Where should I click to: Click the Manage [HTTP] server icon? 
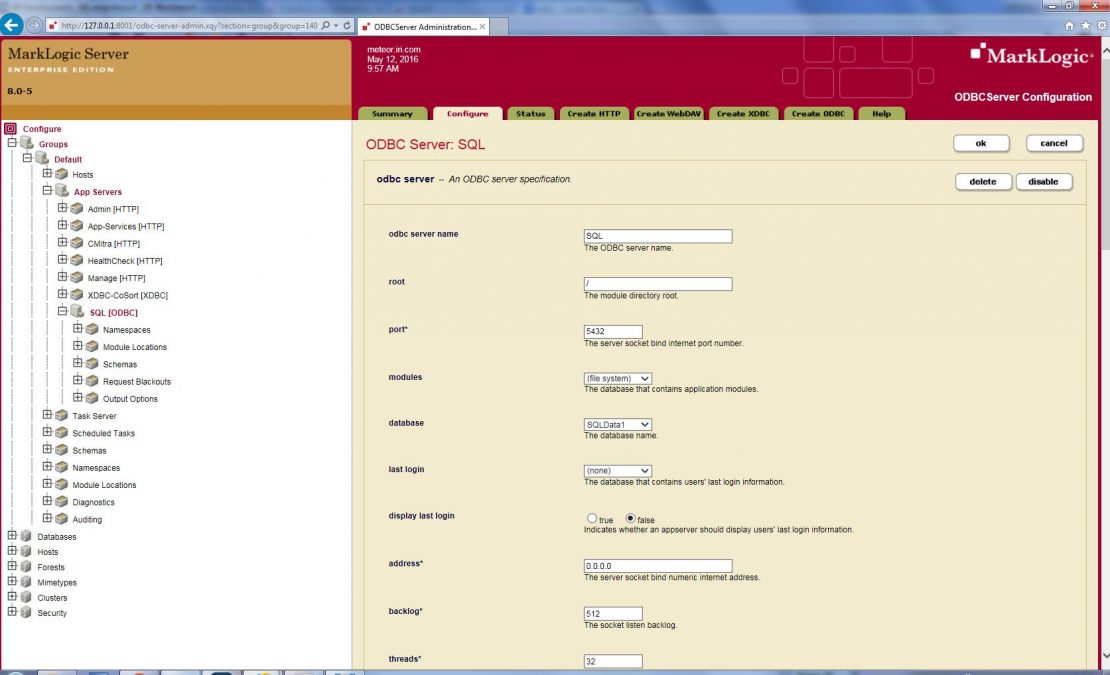[x=76, y=277]
